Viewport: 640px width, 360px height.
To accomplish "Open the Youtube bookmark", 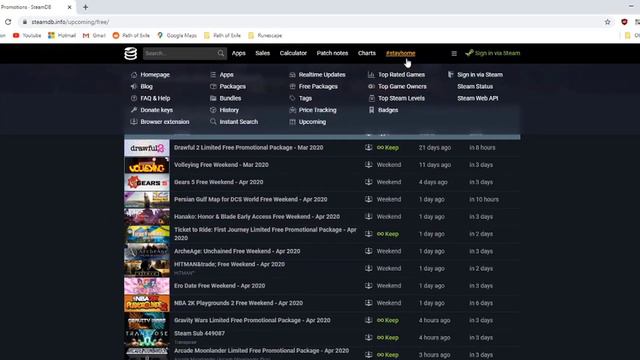I will click(27, 36).
